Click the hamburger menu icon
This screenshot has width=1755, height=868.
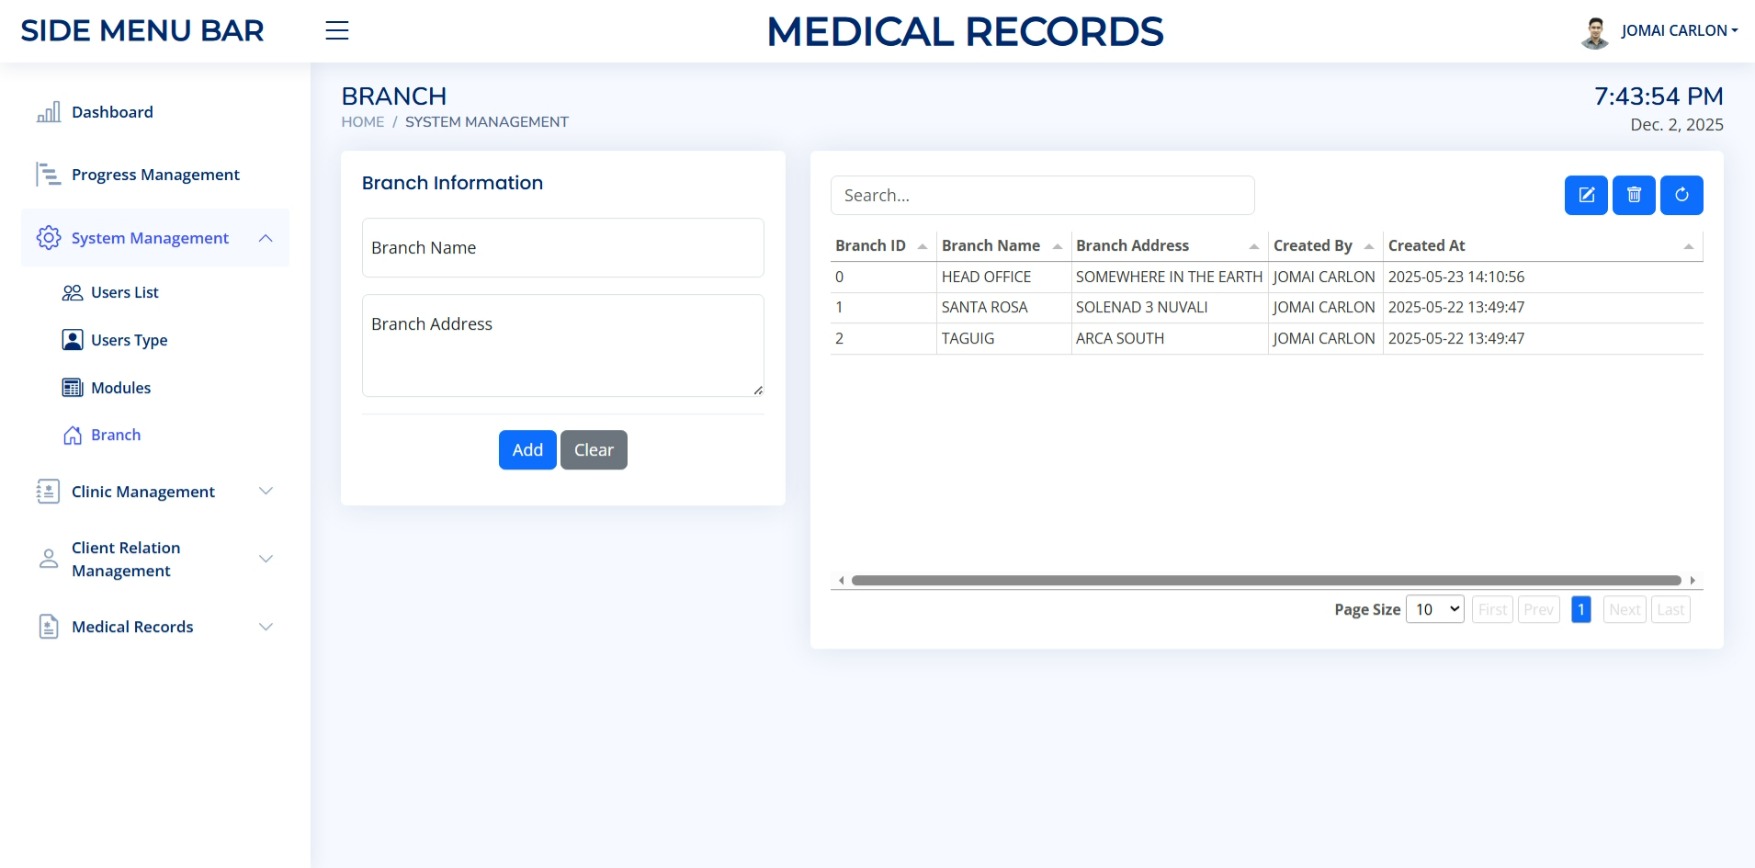pyautogui.click(x=337, y=31)
